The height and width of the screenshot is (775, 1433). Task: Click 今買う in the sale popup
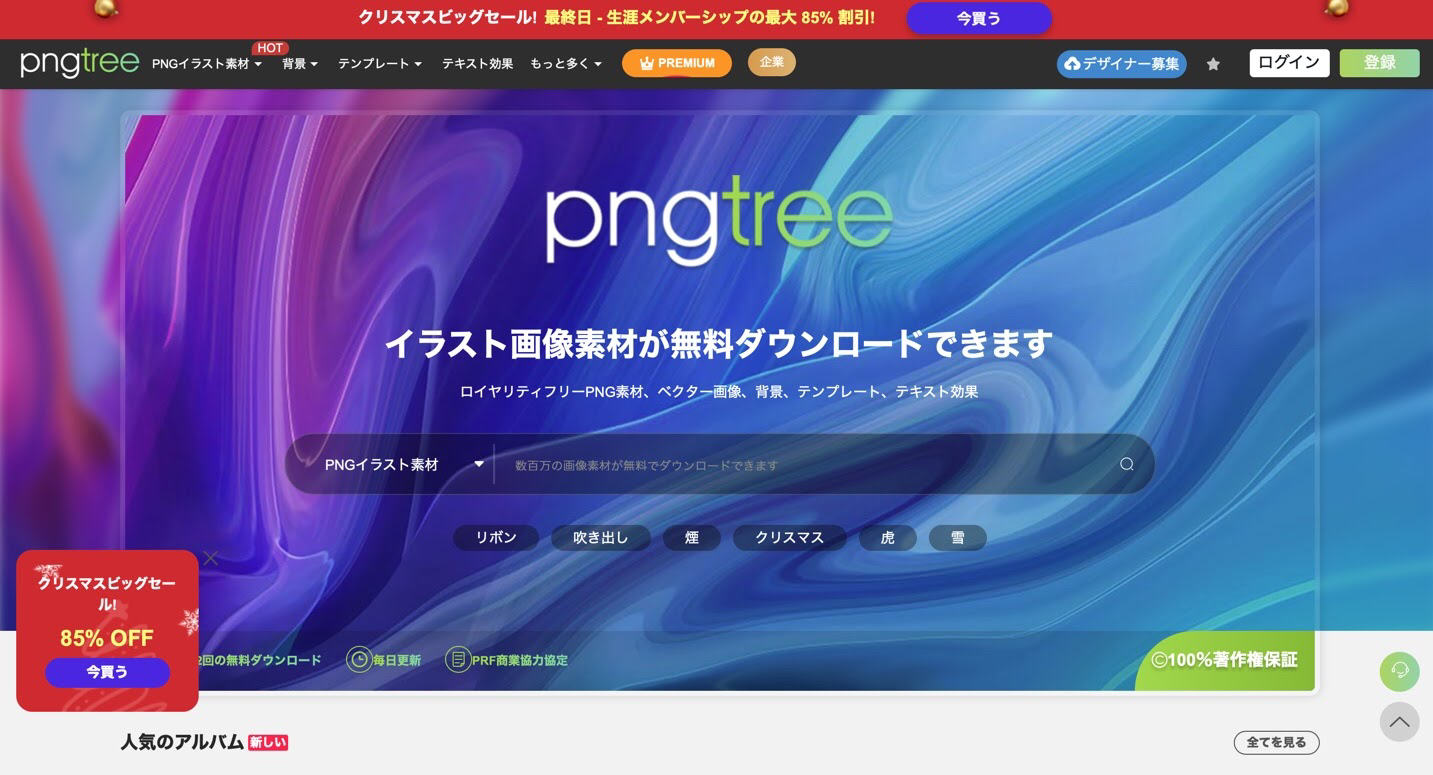pos(107,672)
